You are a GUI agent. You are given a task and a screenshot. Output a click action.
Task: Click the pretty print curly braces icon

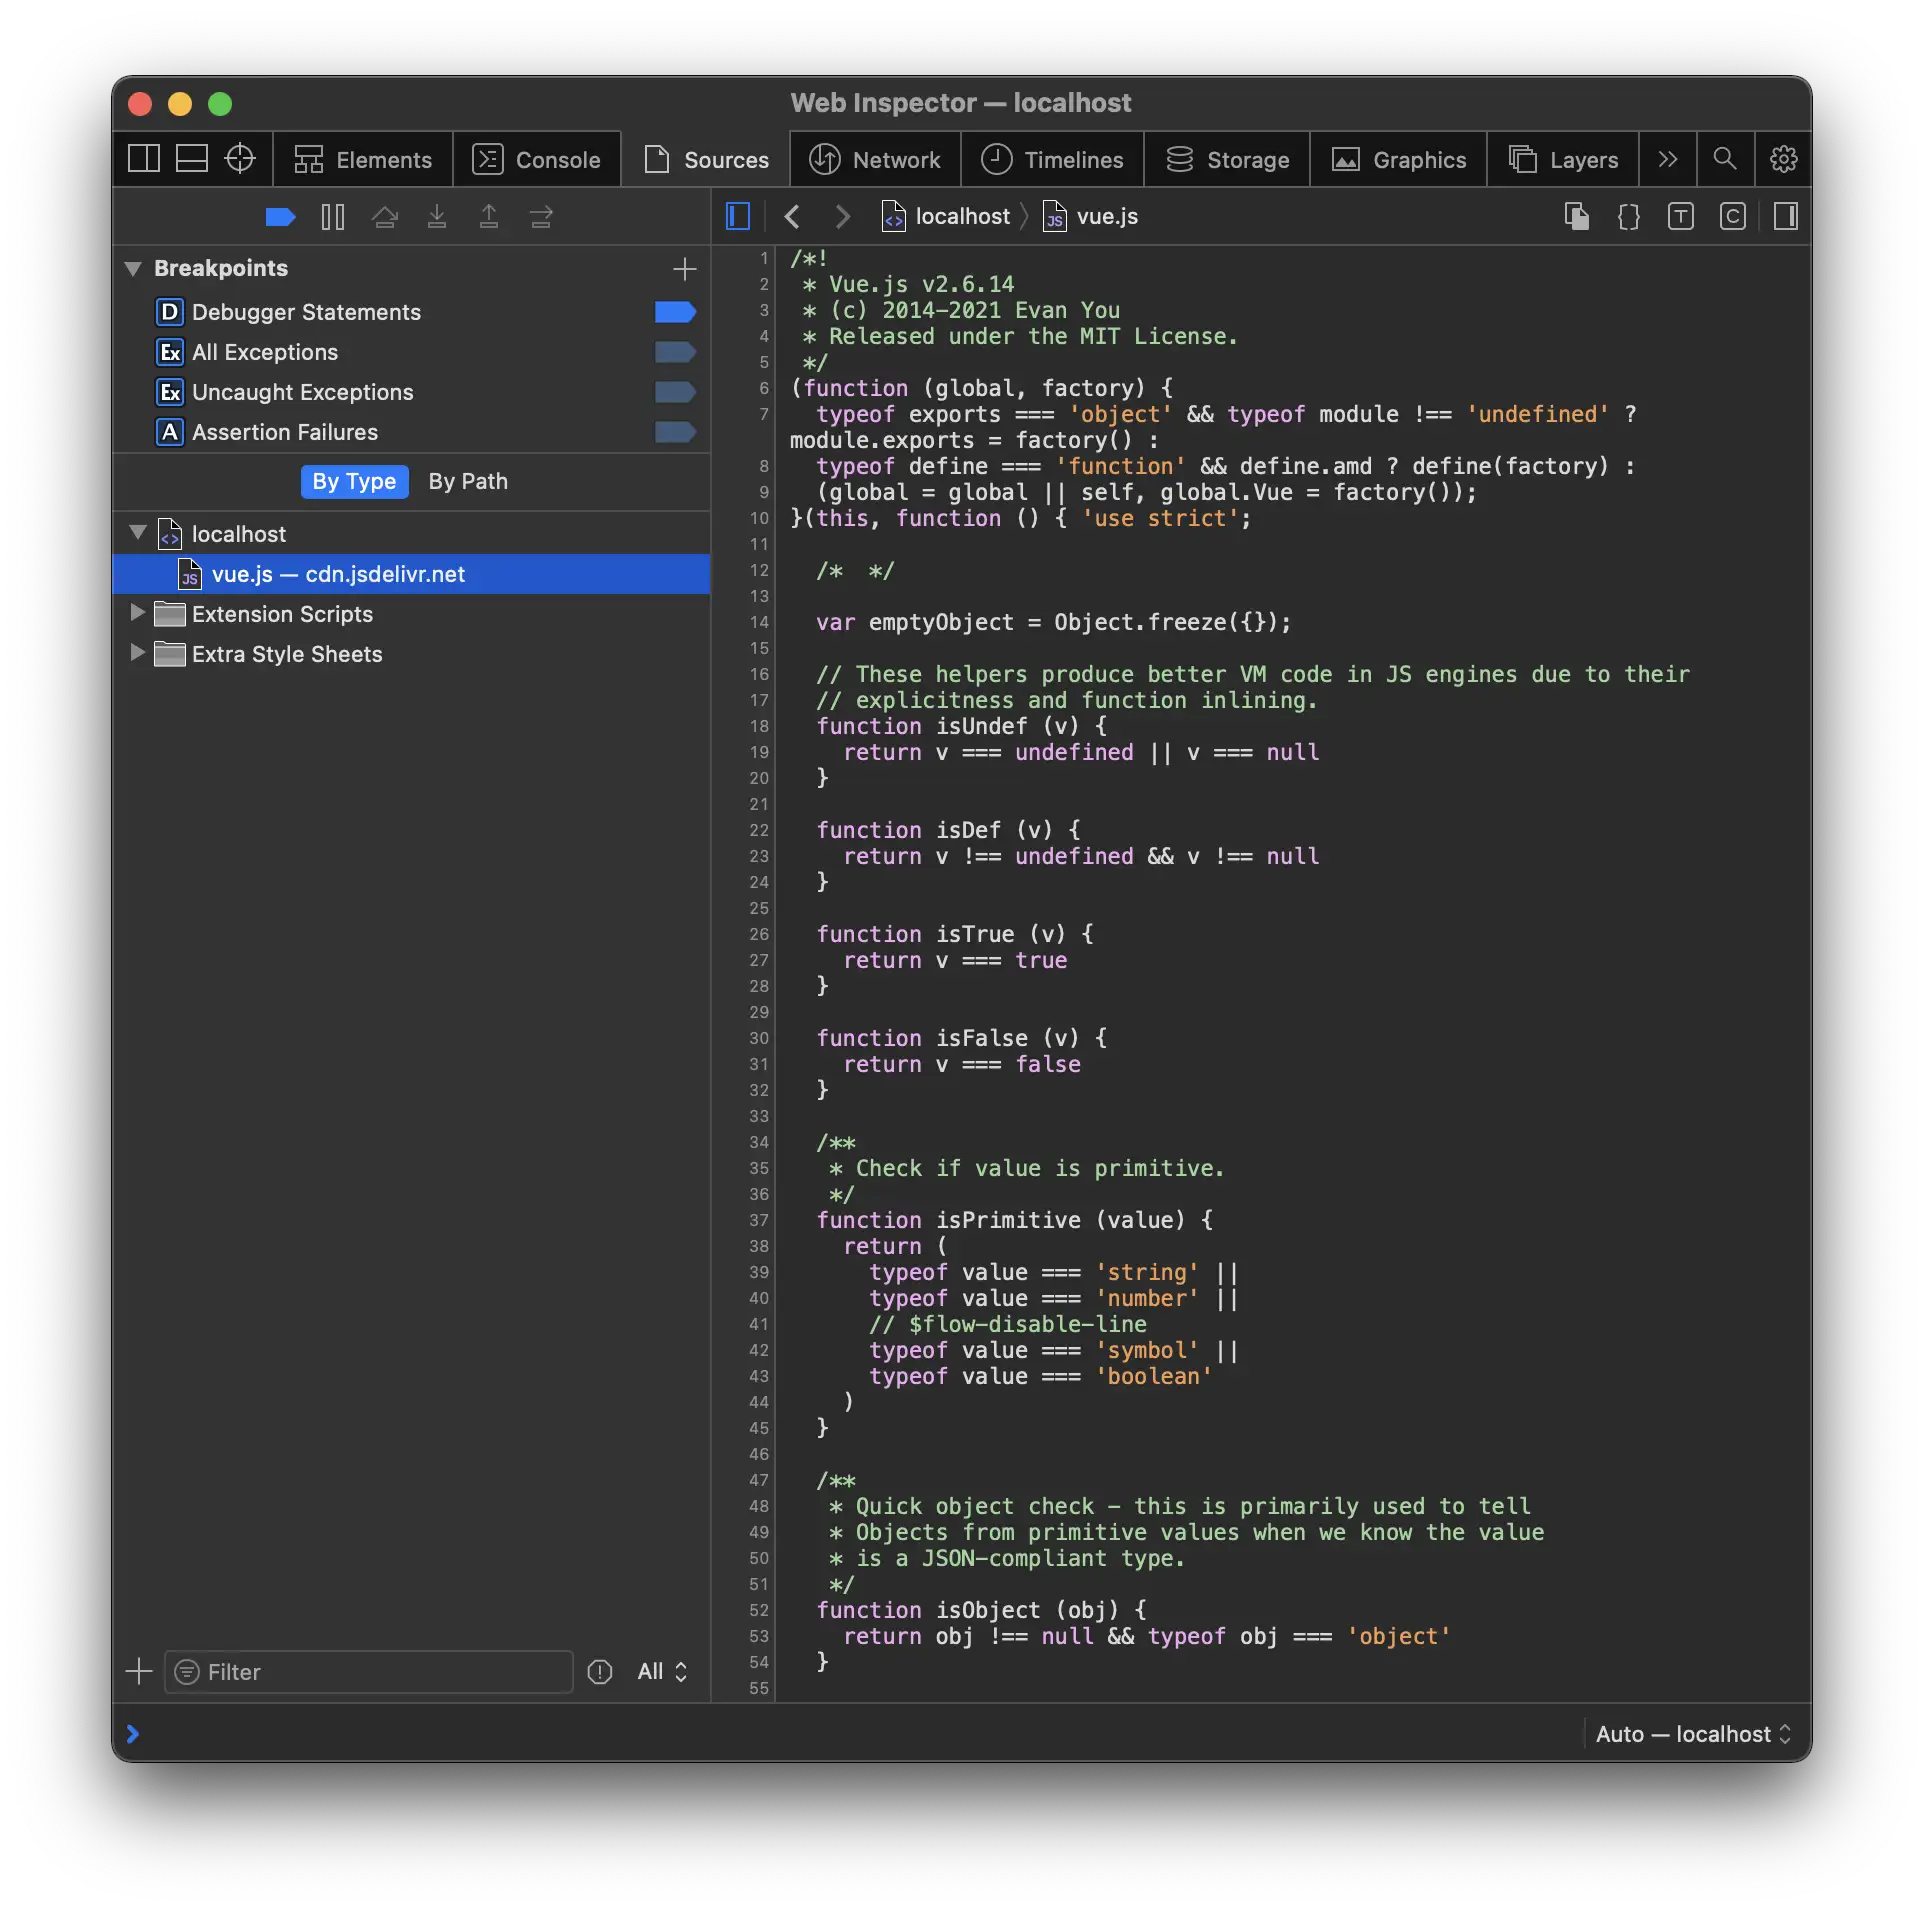(1629, 217)
